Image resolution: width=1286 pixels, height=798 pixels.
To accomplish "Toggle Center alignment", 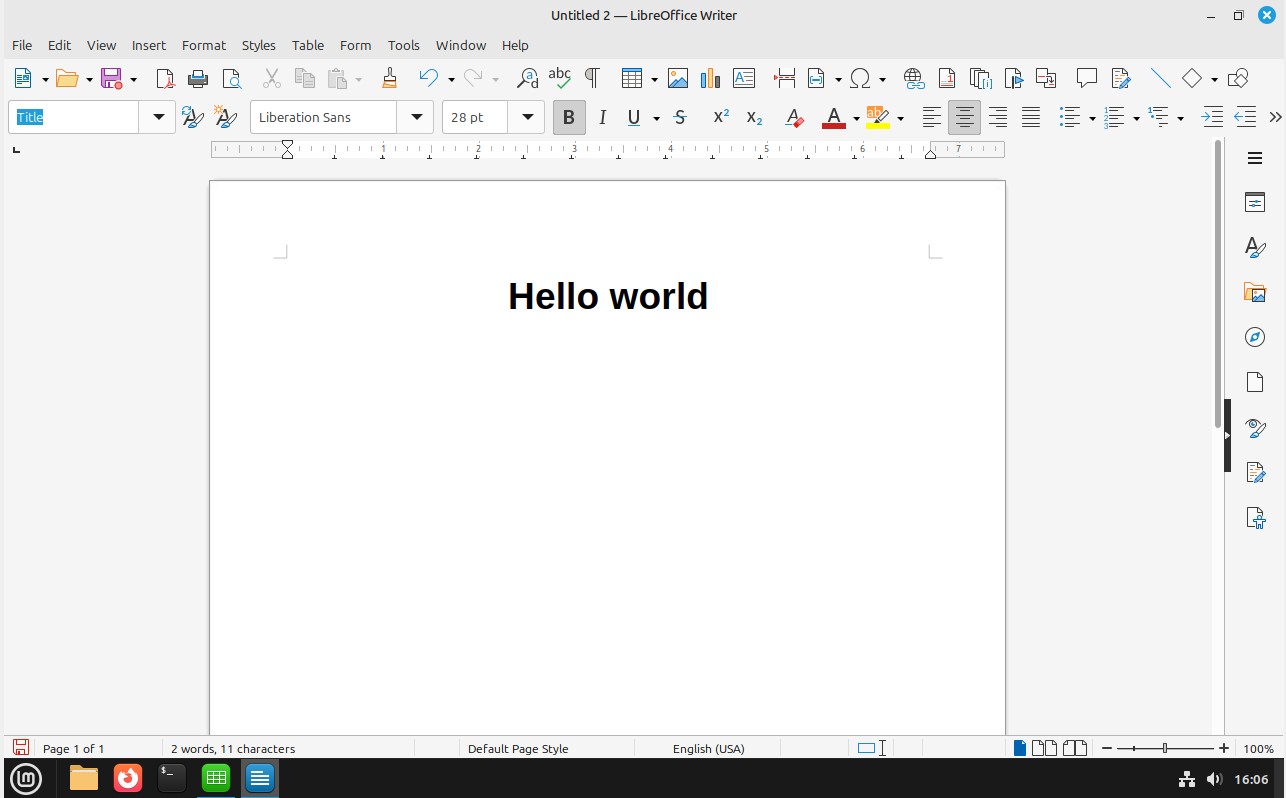I will point(965,117).
